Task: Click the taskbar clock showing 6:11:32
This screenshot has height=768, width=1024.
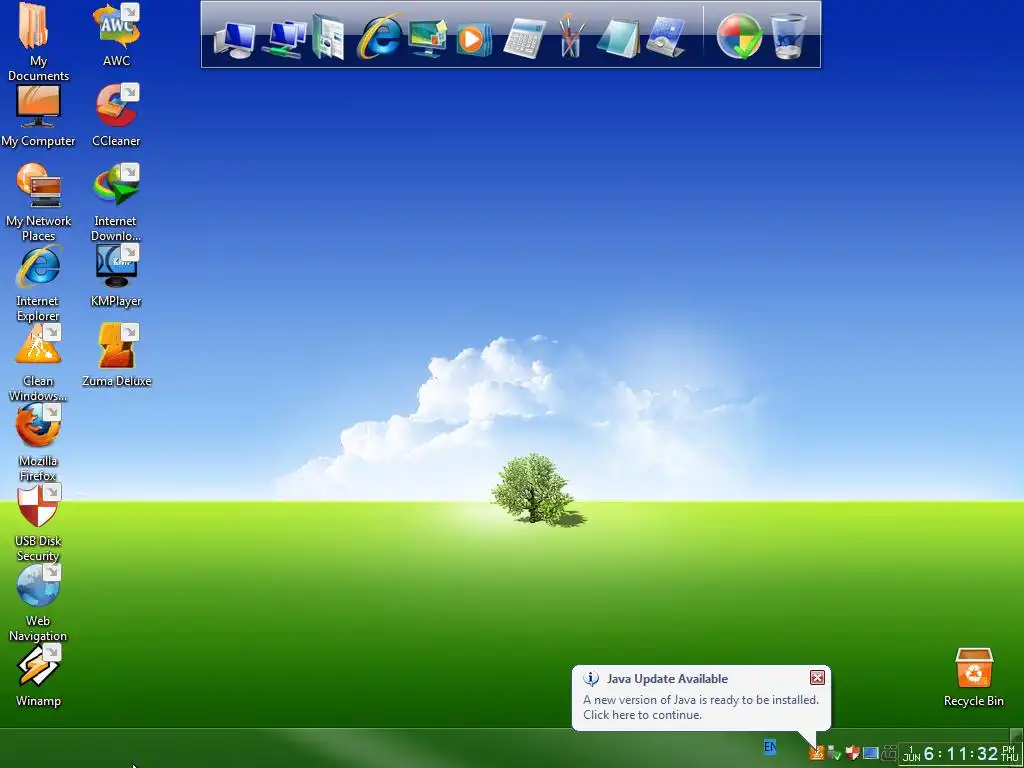Action: pos(960,754)
